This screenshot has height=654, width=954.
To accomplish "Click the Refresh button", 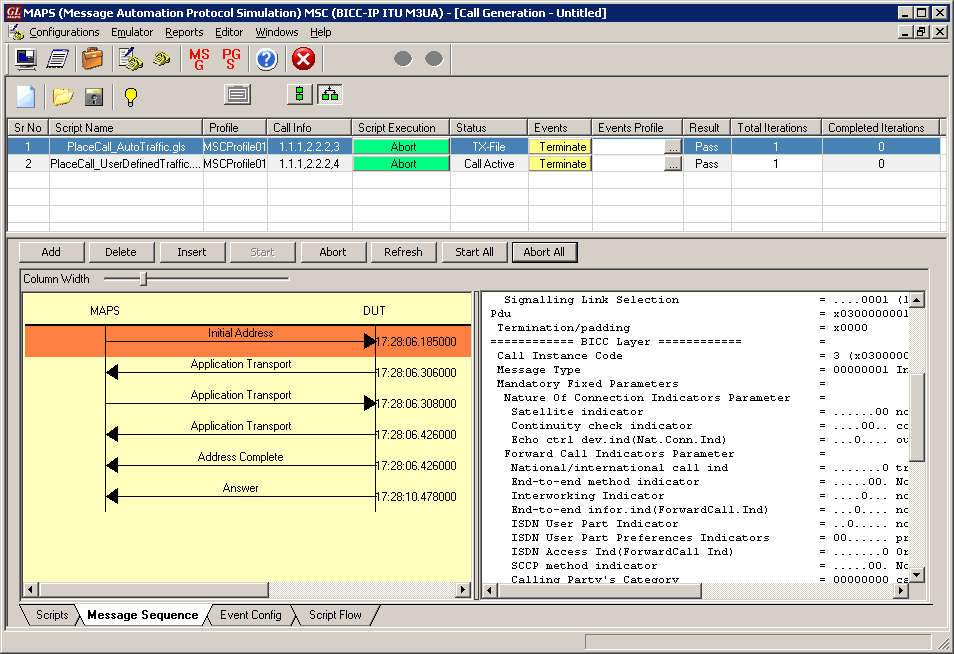I will [403, 252].
